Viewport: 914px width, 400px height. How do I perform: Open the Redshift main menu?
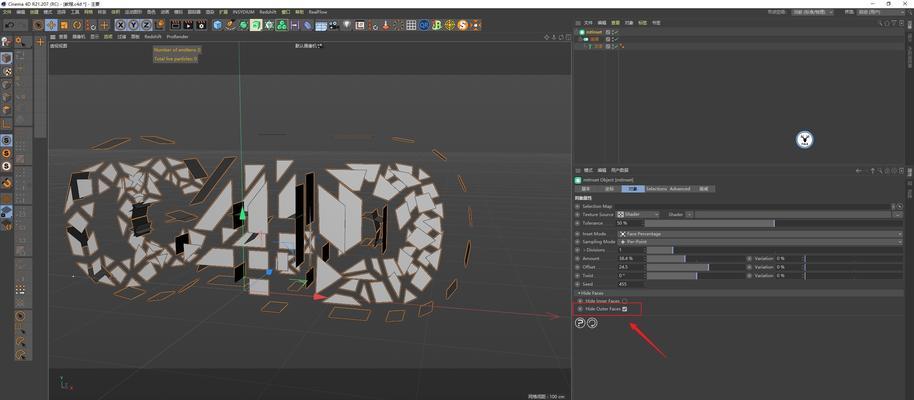pos(268,12)
